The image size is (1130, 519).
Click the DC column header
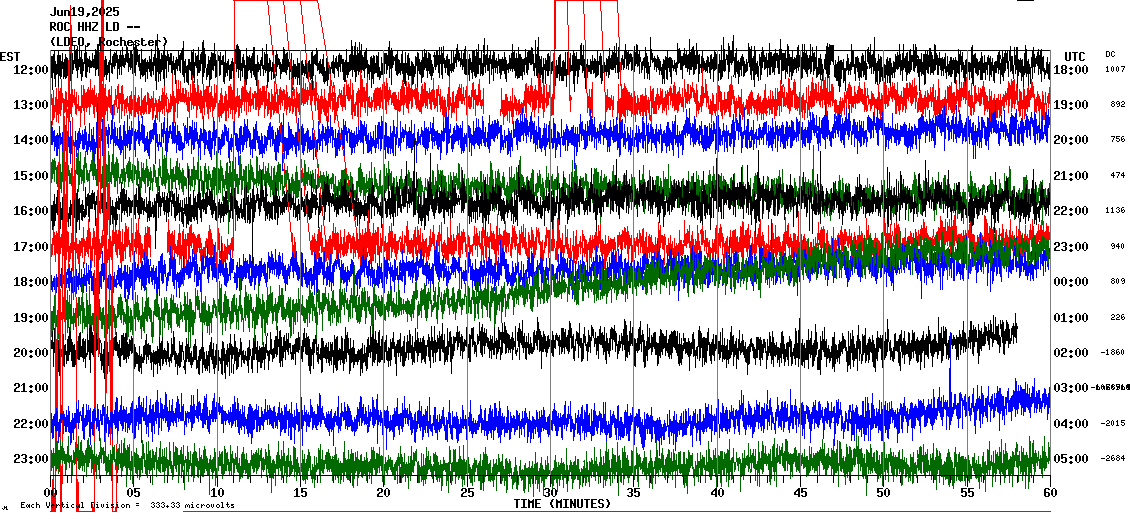(x=1110, y=54)
